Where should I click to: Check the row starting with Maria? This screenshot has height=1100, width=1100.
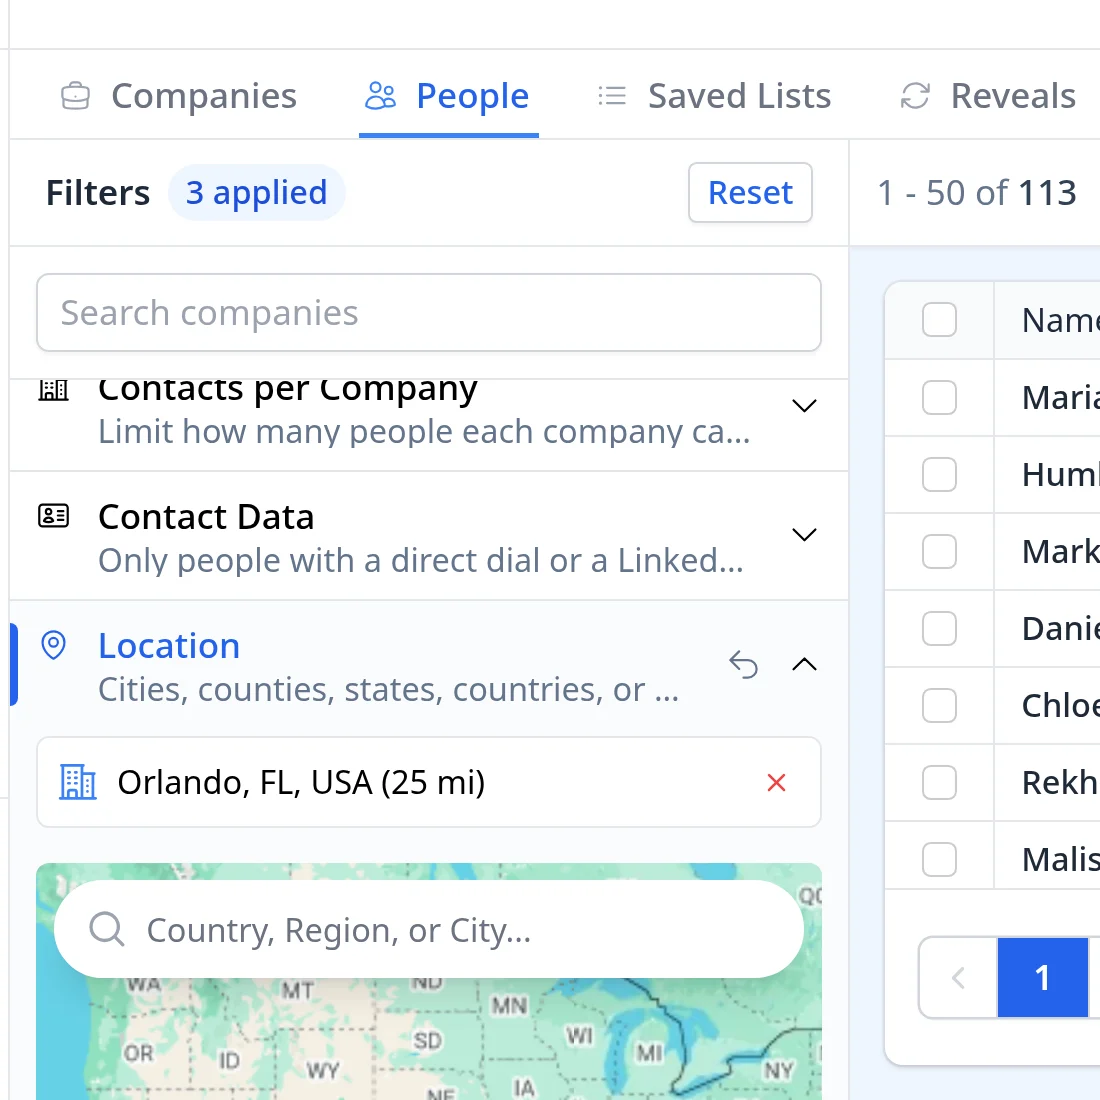(x=939, y=398)
